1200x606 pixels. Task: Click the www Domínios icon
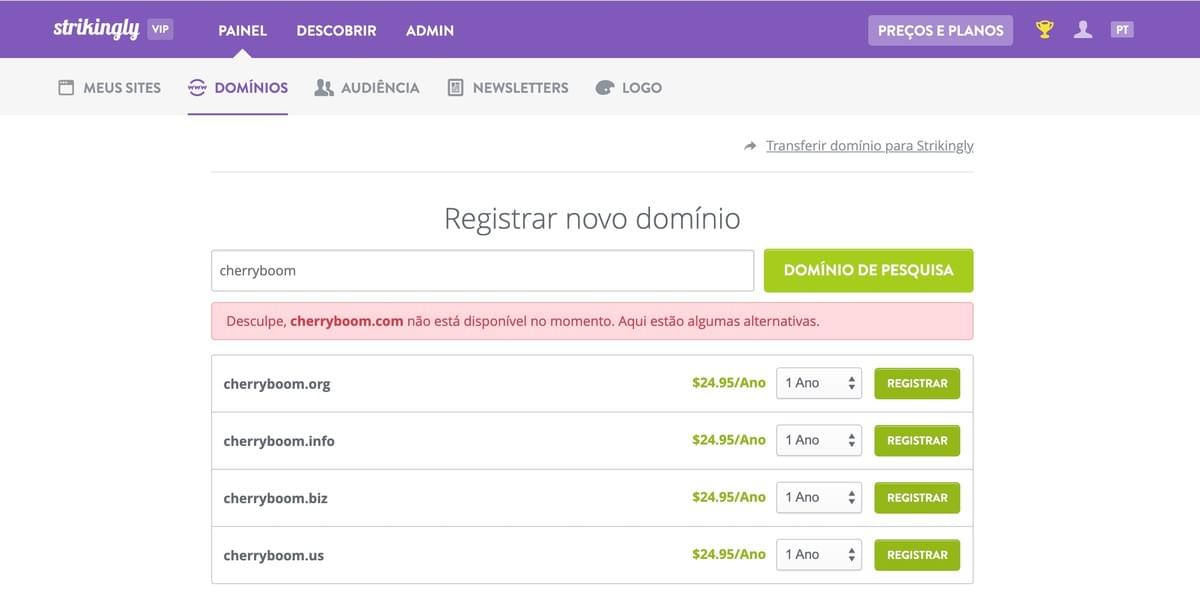tap(197, 88)
